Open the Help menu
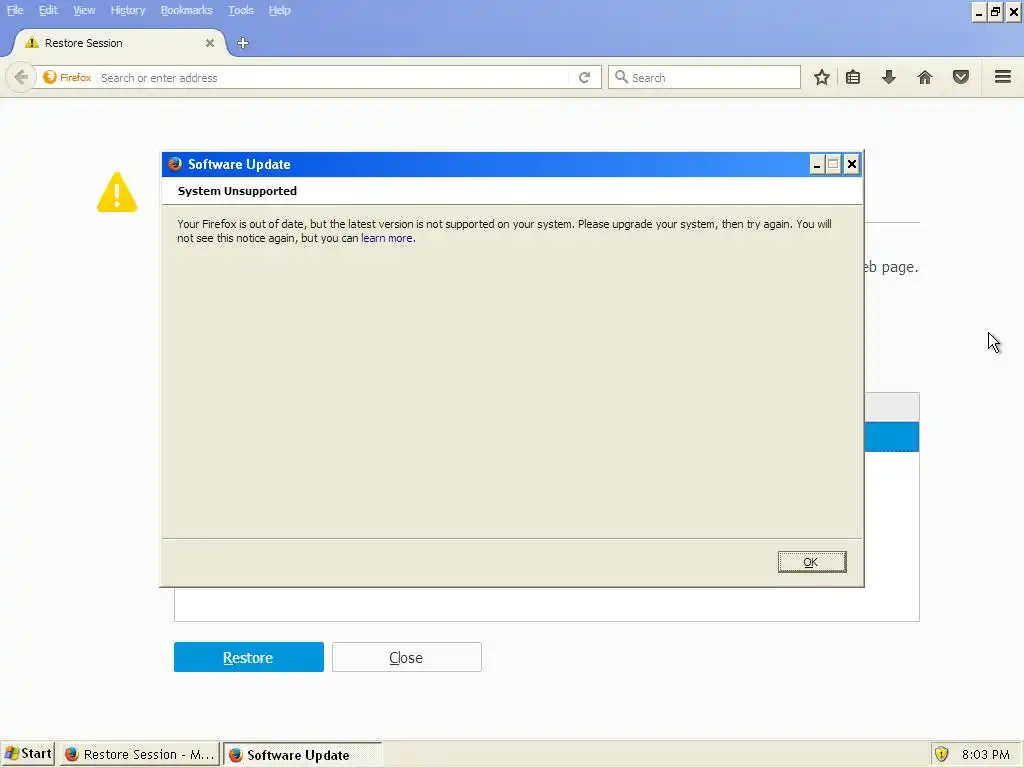 coord(280,10)
